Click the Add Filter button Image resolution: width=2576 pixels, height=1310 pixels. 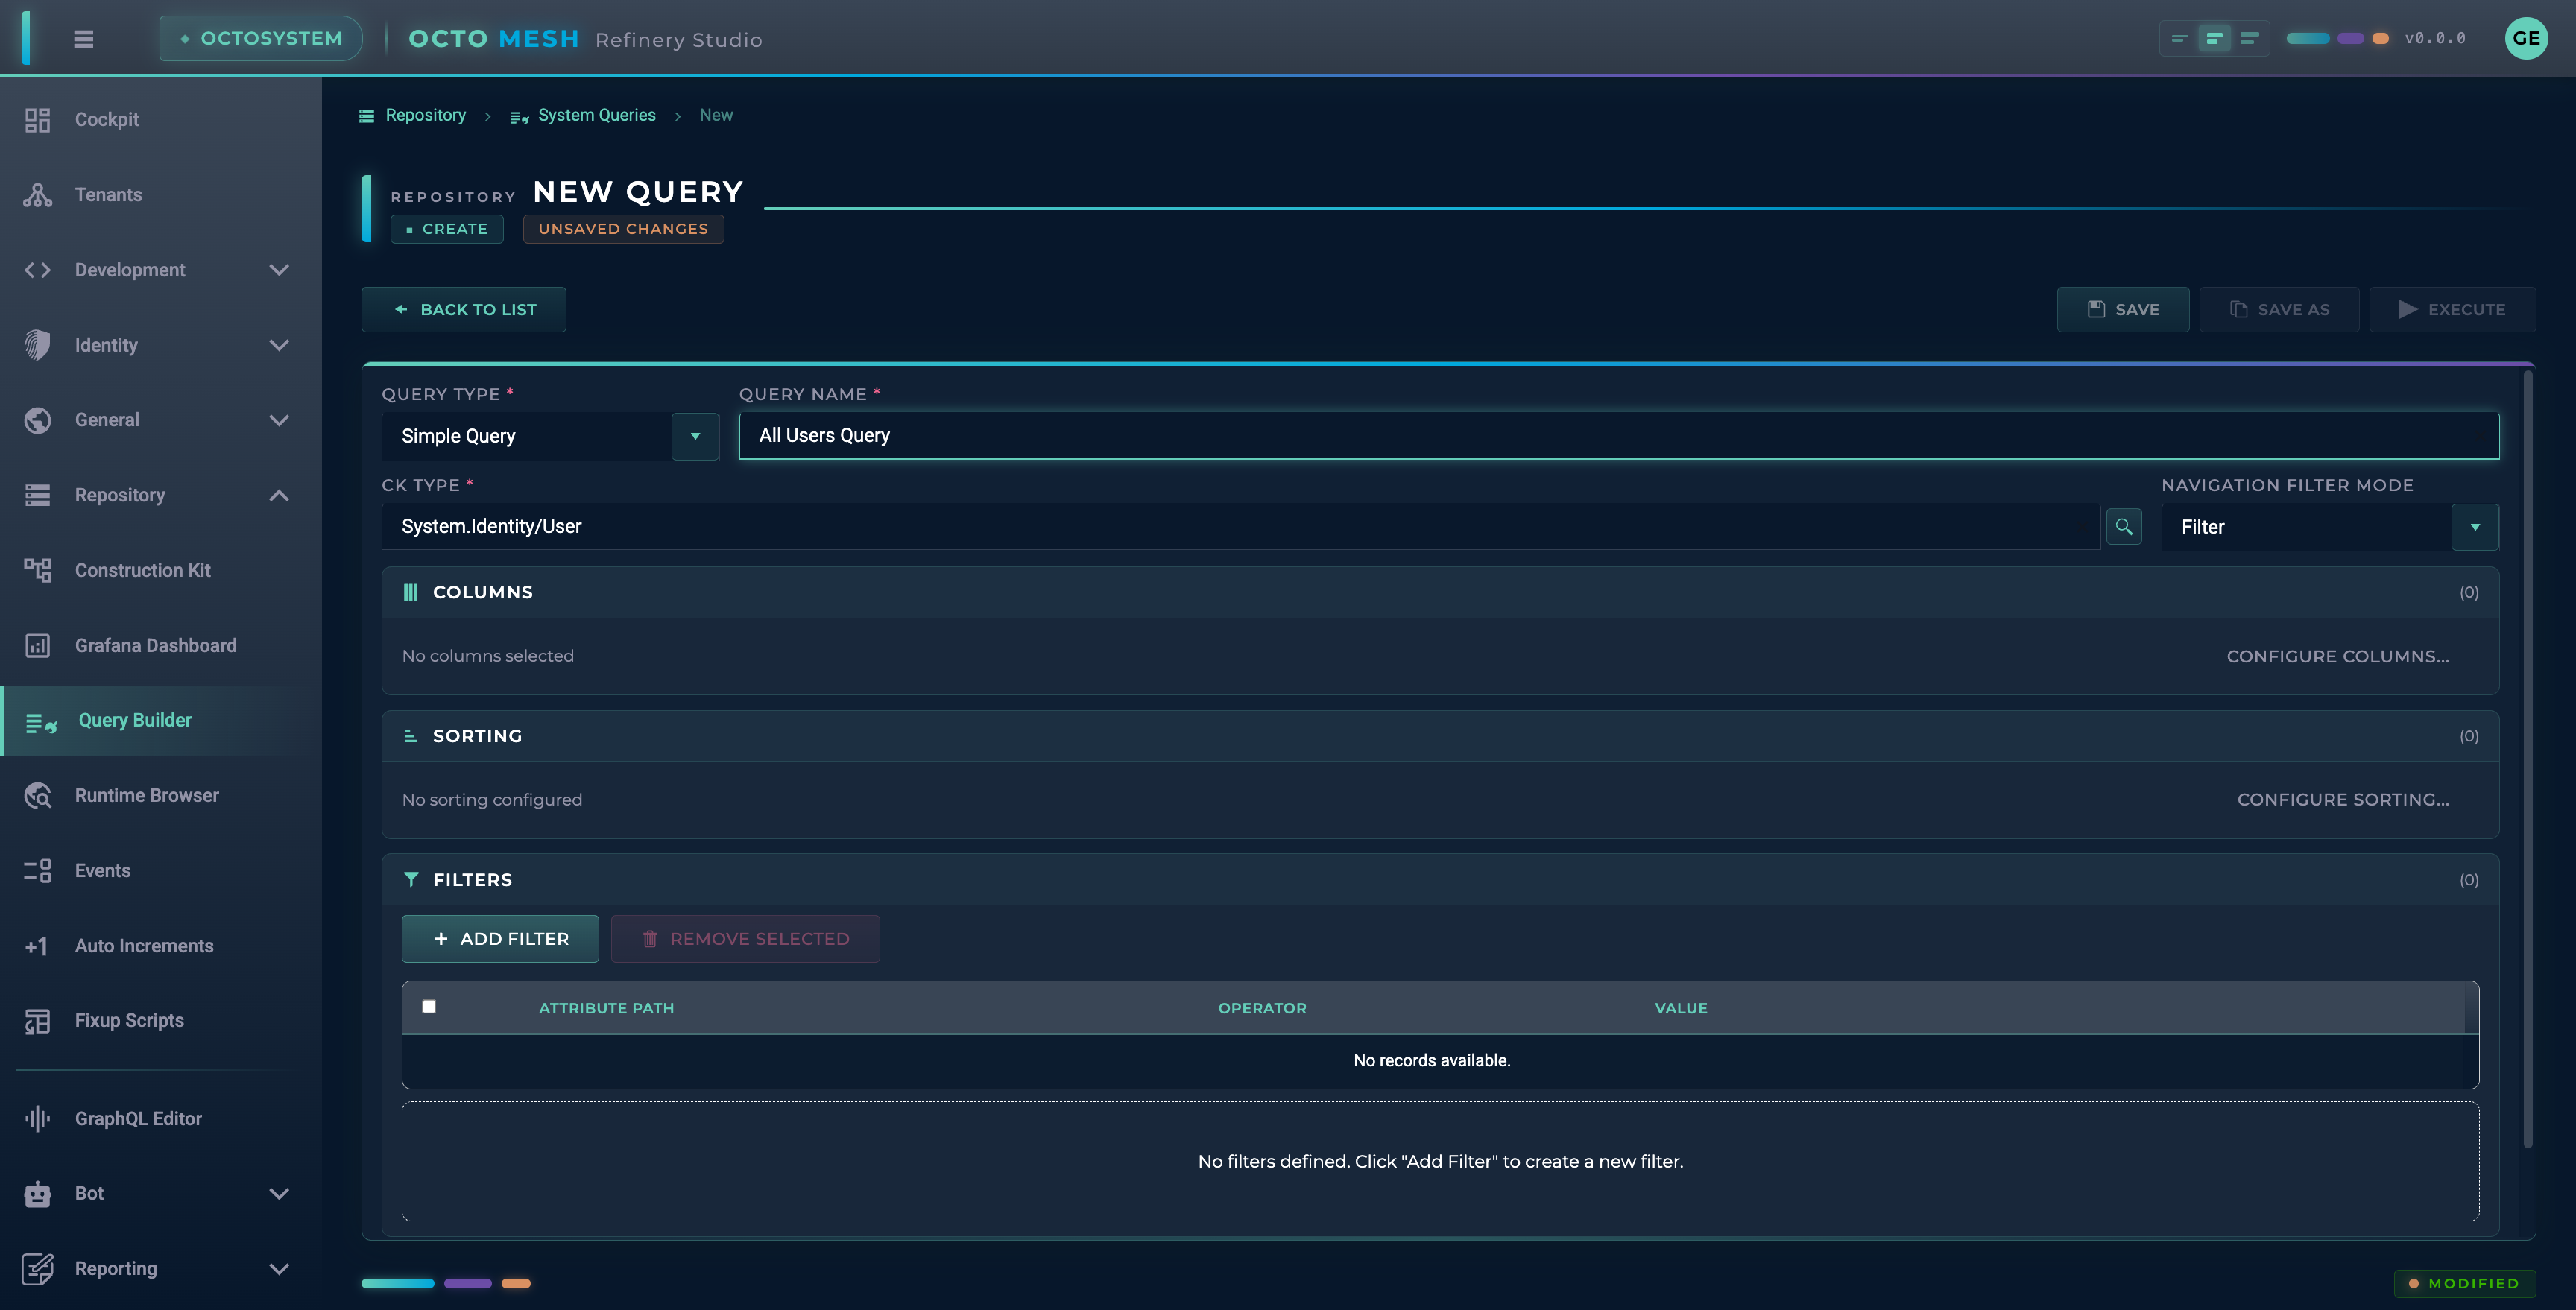[x=500, y=938]
